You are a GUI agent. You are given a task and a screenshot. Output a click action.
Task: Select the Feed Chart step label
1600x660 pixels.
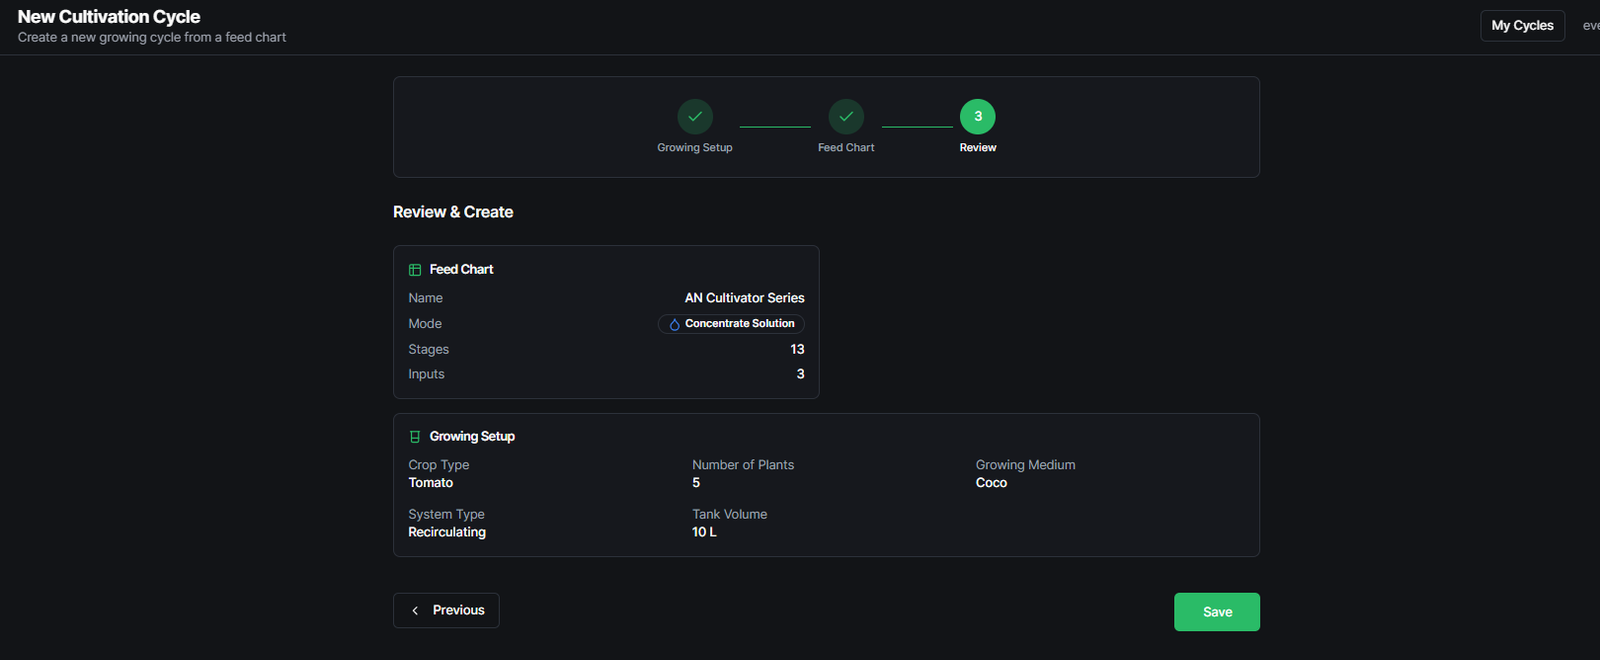[x=846, y=148]
